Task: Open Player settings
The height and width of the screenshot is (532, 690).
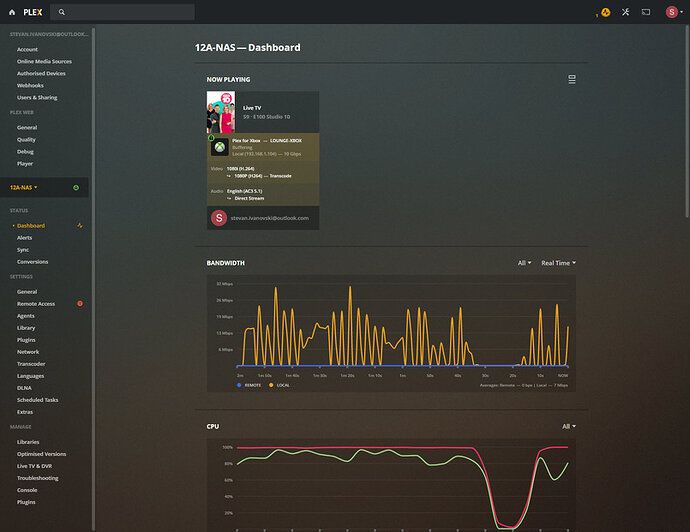Action: point(25,164)
